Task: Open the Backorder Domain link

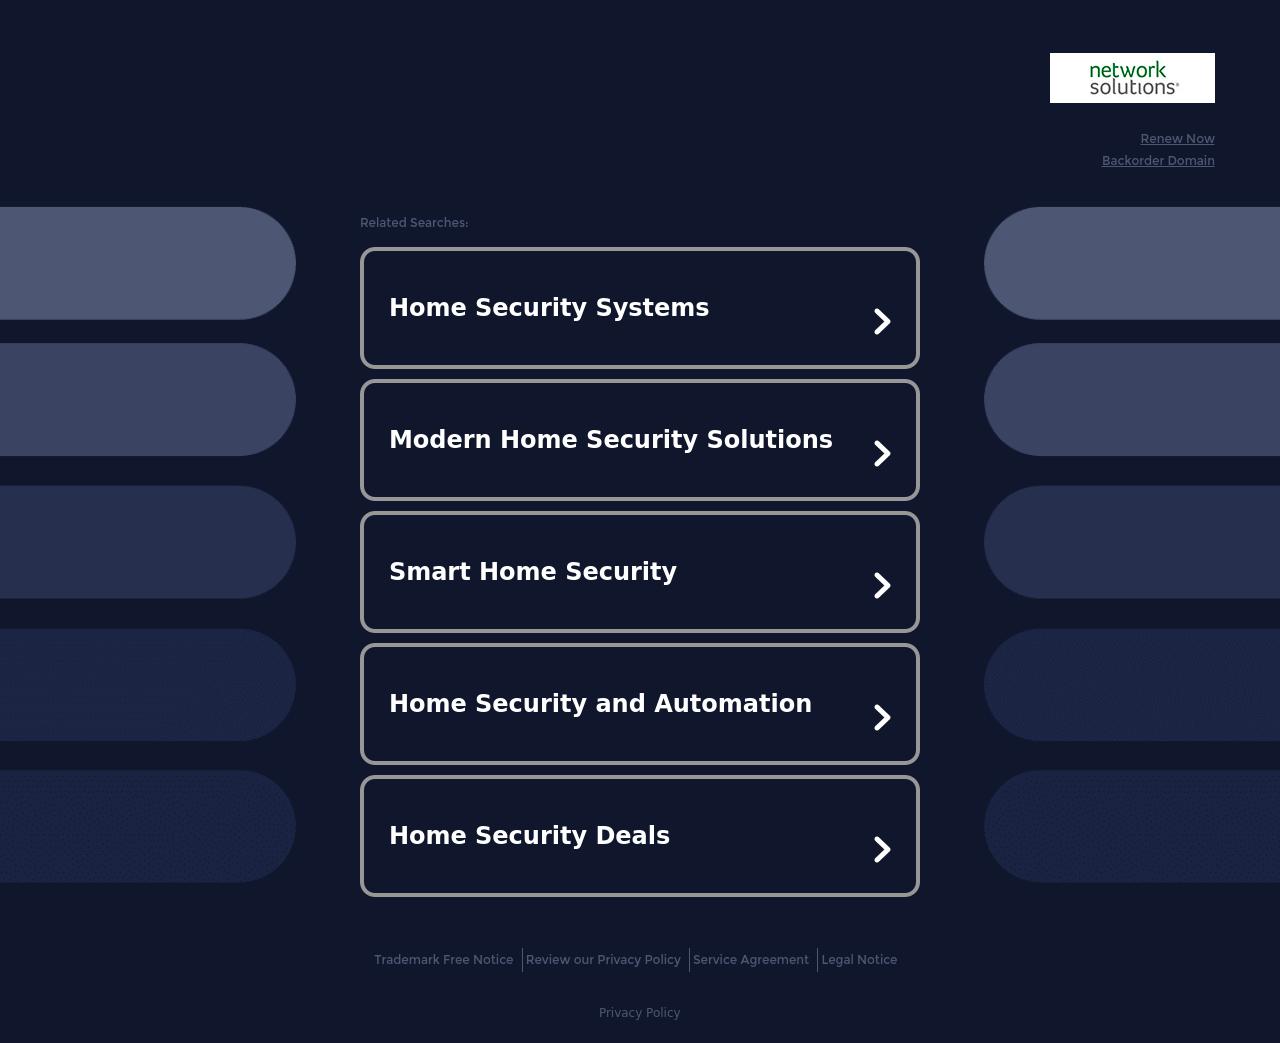Action: pyautogui.click(x=1158, y=161)
